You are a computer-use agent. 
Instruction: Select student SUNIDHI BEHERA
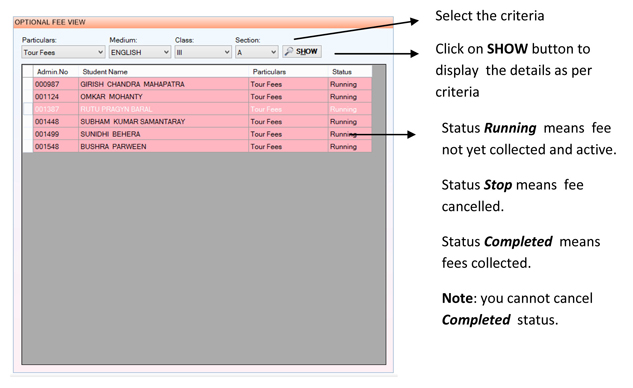163,134
